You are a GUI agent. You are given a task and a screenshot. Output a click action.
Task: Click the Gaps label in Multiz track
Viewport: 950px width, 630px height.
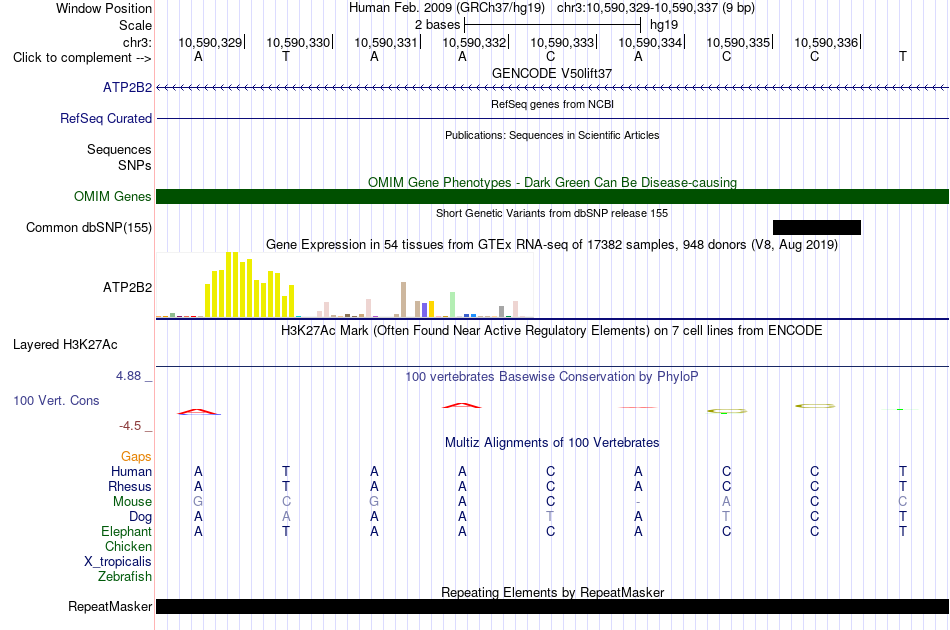coord(136,457)
